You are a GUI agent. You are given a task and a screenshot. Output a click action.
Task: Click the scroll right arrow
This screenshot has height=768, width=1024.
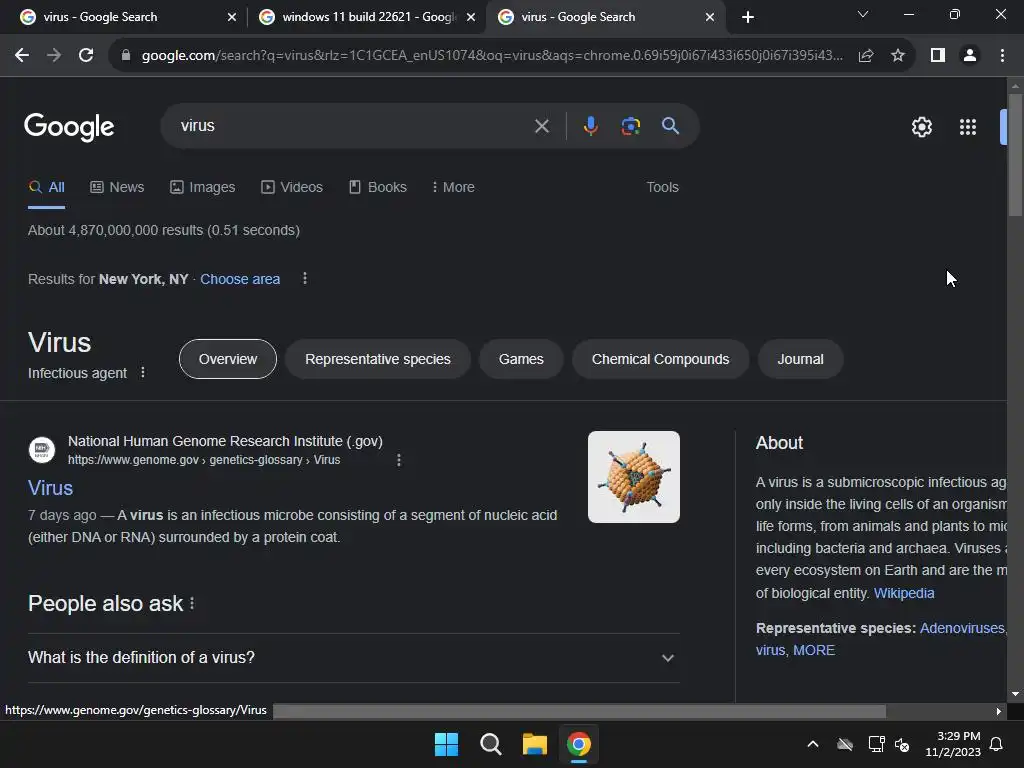[x=999, y=711]
